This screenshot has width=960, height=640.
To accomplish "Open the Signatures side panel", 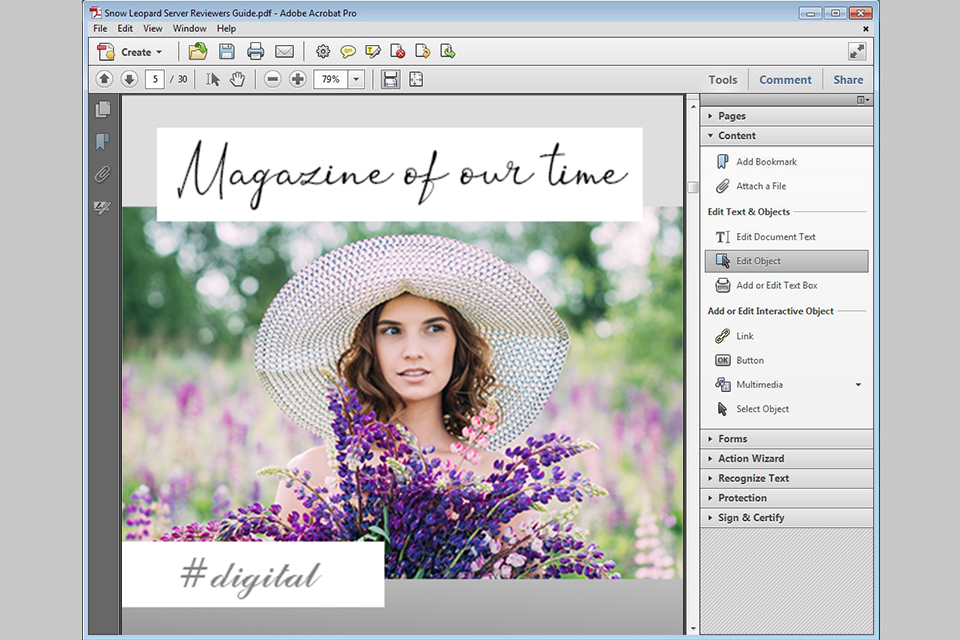I will [x=103, y=208].
